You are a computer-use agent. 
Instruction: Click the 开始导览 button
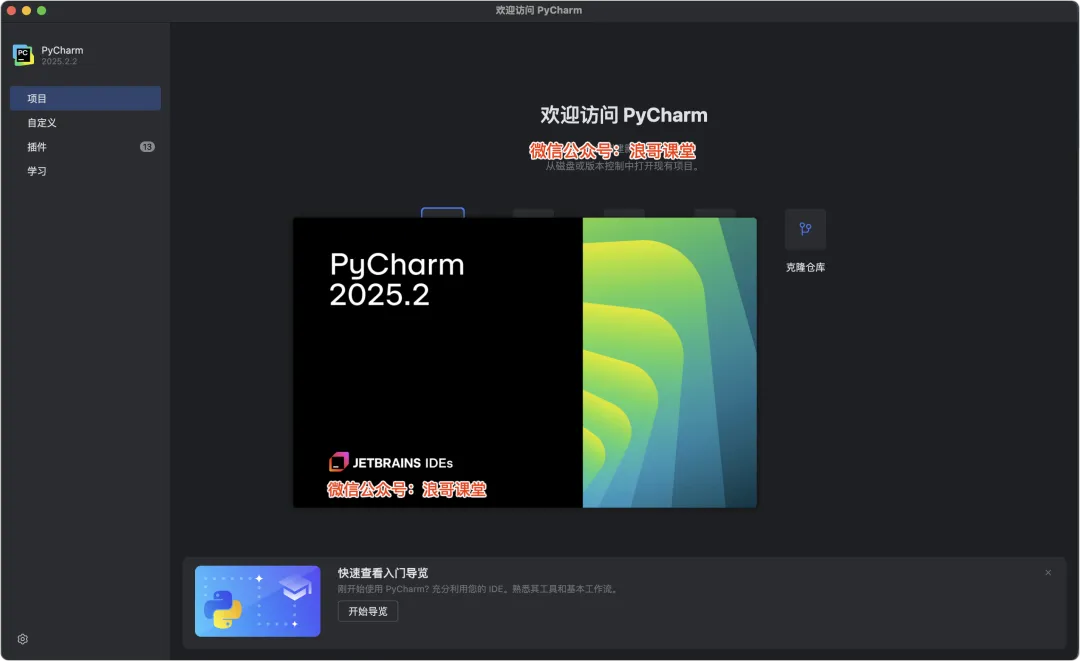click(x=368, y=611)
